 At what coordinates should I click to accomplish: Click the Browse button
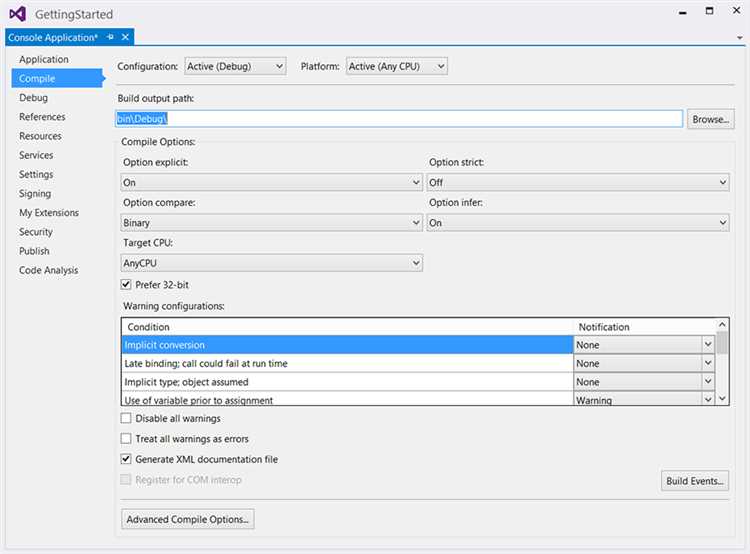pyautogui.click(x=711, y=119)
